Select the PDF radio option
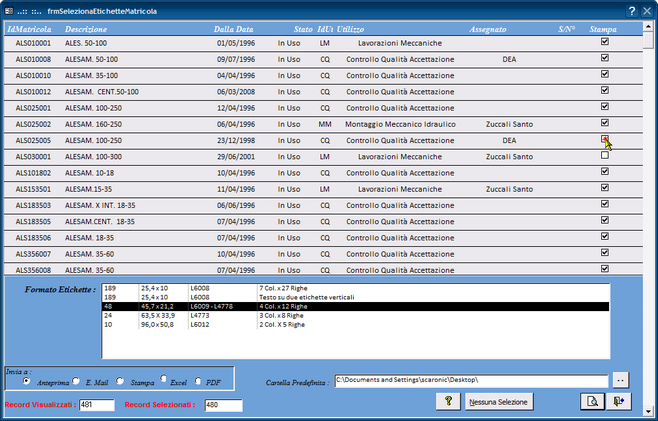658x421 pixels. click(x=198, y=381)
